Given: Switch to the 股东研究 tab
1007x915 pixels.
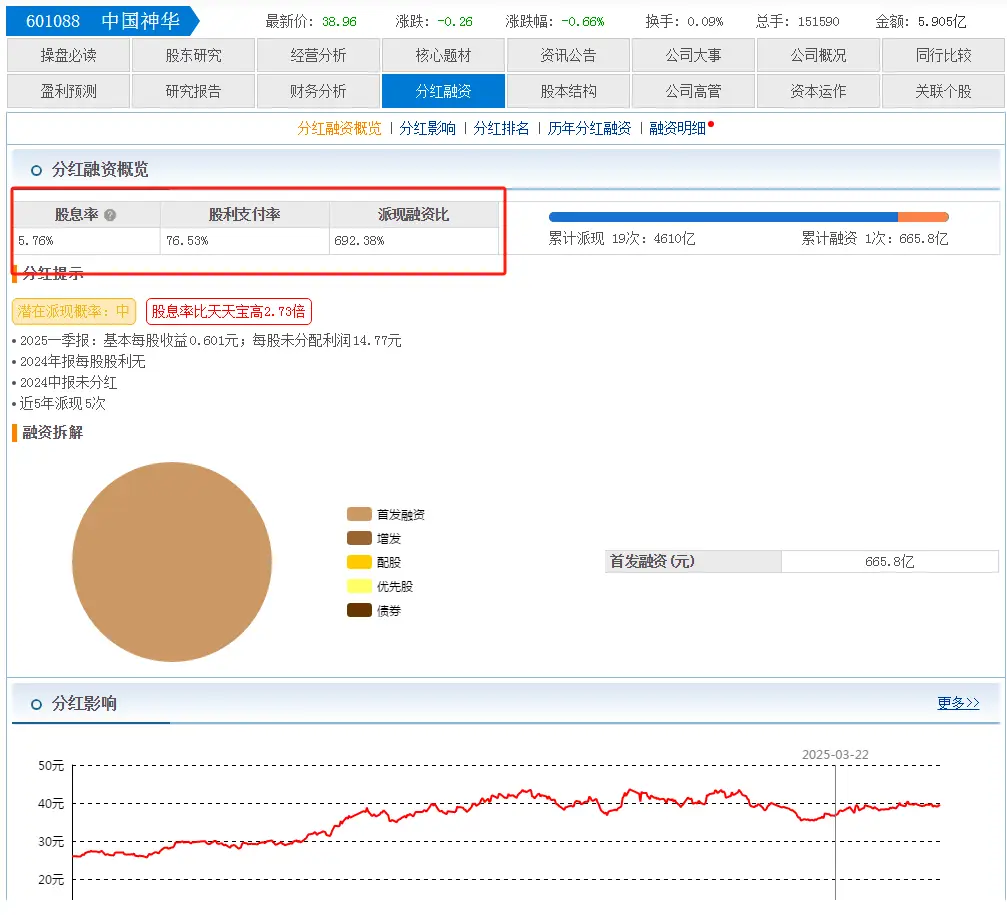Looking at the screenshot, I should click(193, 55).
